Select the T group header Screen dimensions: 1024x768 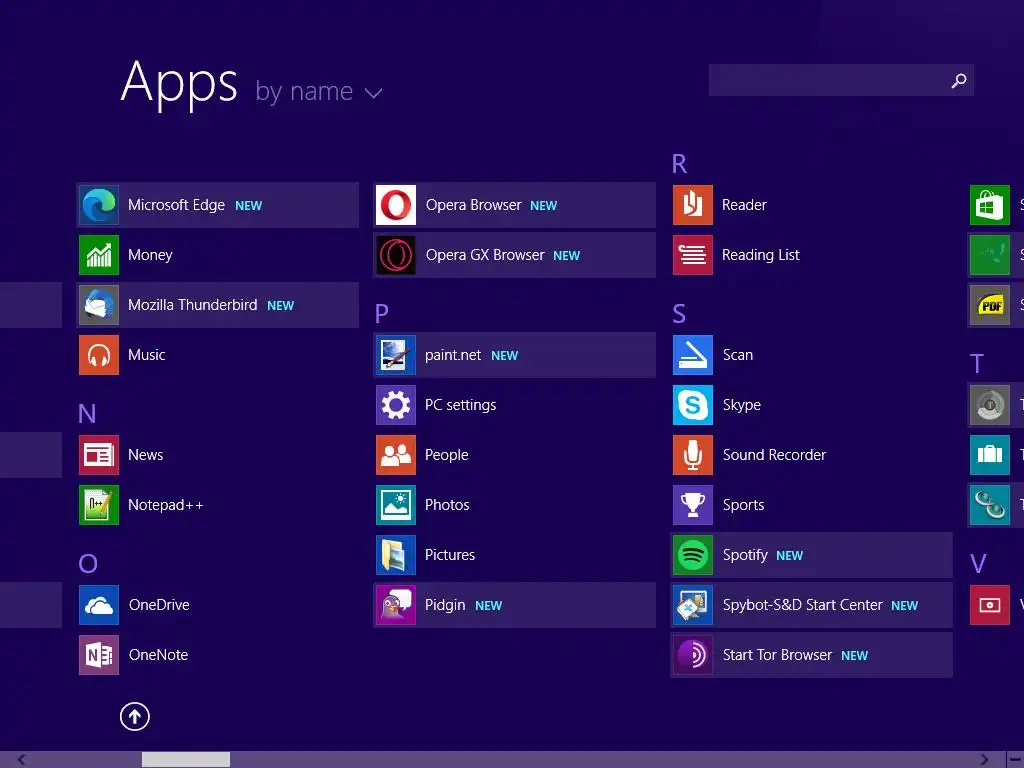click(x=976, y=364)
